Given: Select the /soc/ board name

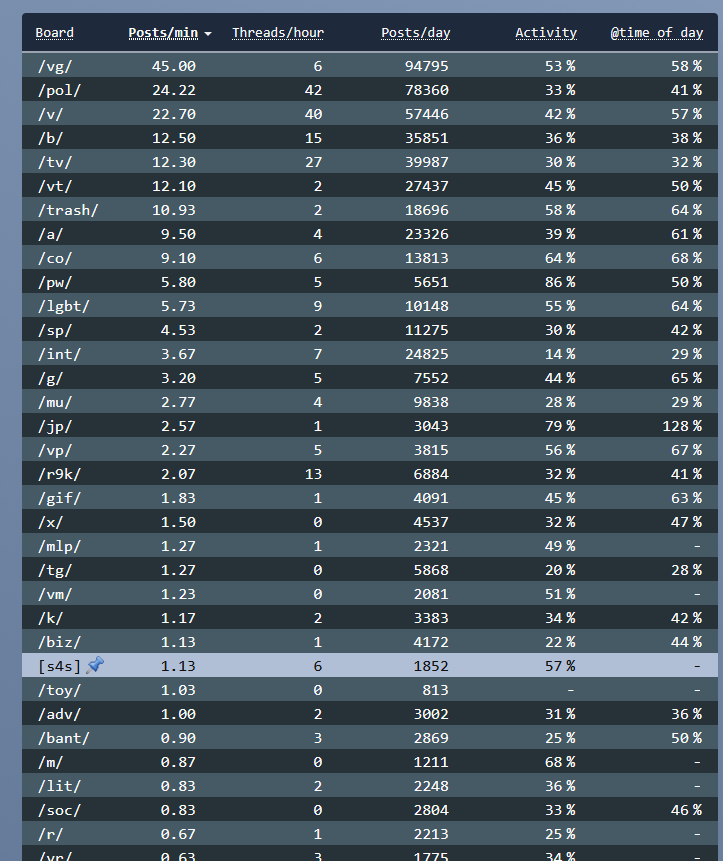Looking at the screenshot, I should (59, 810).
